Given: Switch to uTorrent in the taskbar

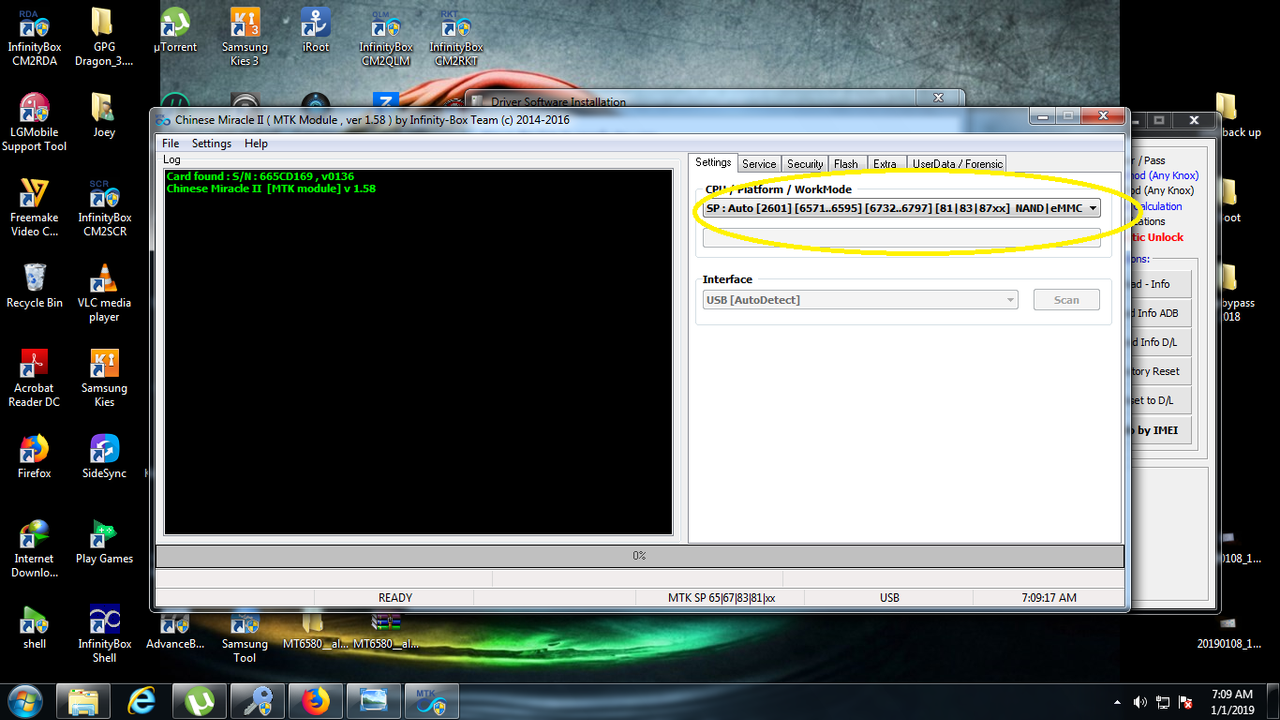Looking at the screenshot, I should point(199,701).
